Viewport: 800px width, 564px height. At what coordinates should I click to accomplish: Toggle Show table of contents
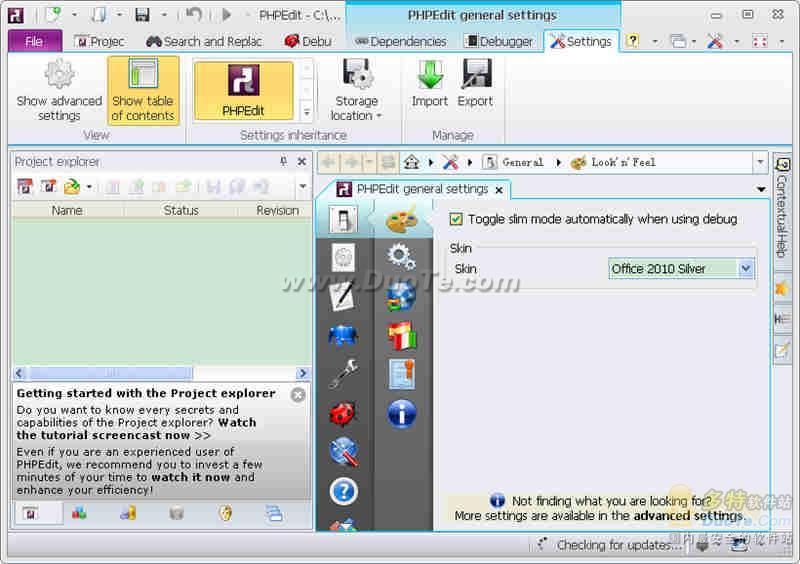pyautogui.click(x=143, y=90)
